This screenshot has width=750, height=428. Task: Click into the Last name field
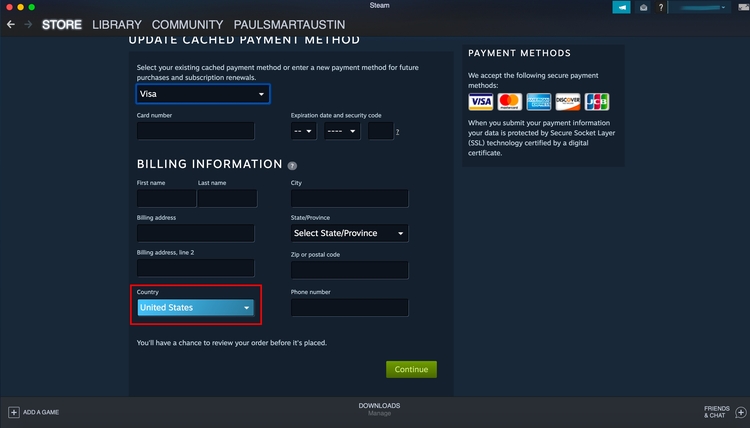click(228, 198)
